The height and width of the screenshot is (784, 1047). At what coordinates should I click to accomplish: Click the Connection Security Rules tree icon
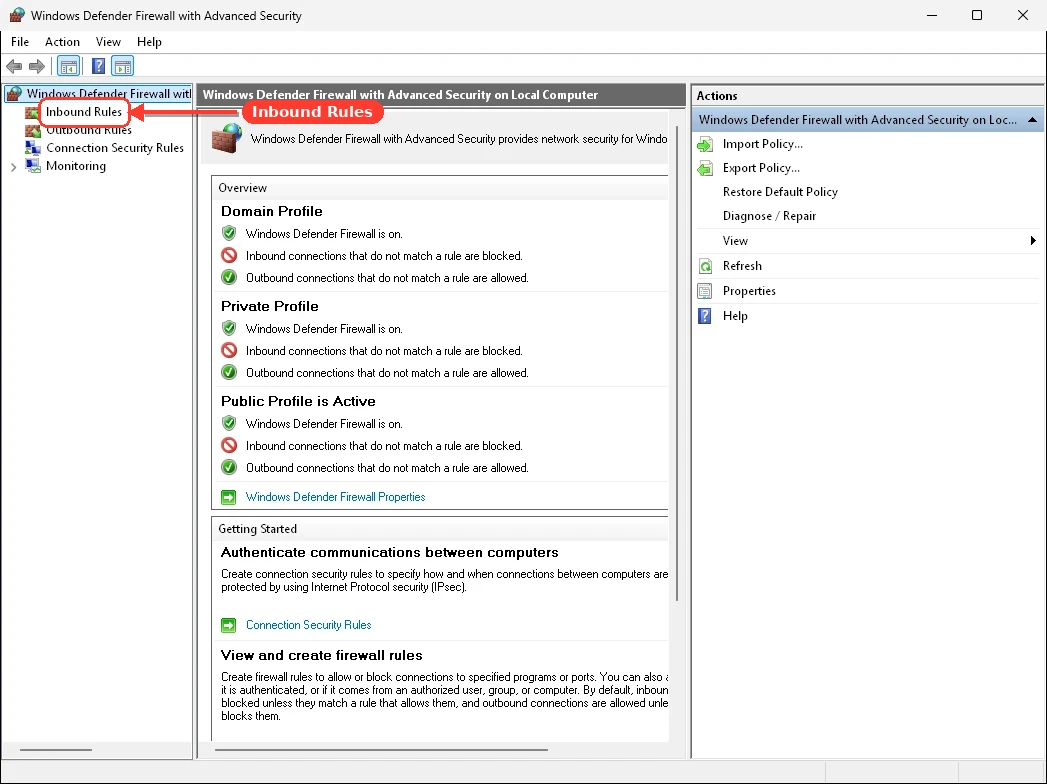(33, 148)
